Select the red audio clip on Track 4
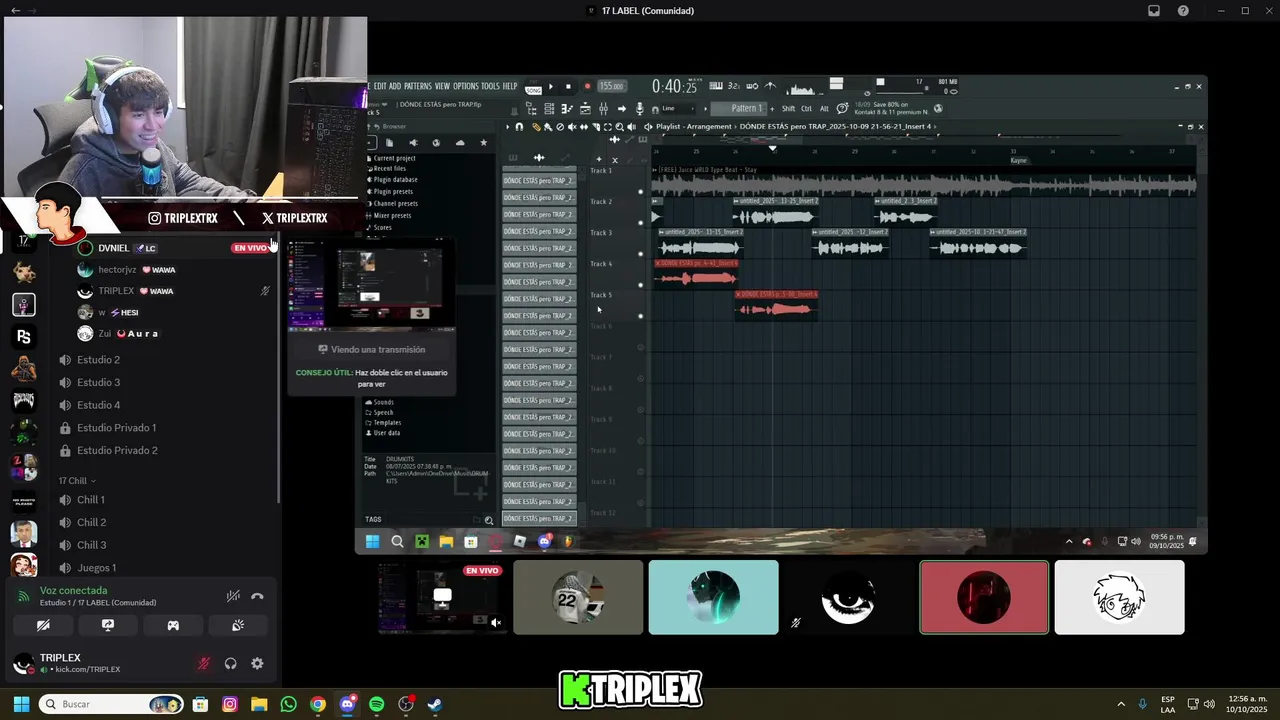 [x=697, y=273]
